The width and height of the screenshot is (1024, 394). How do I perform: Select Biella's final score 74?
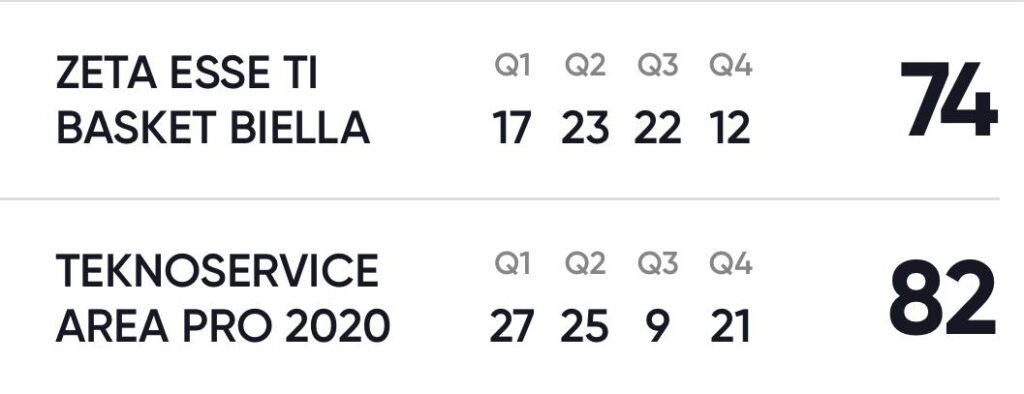point(949,99)
